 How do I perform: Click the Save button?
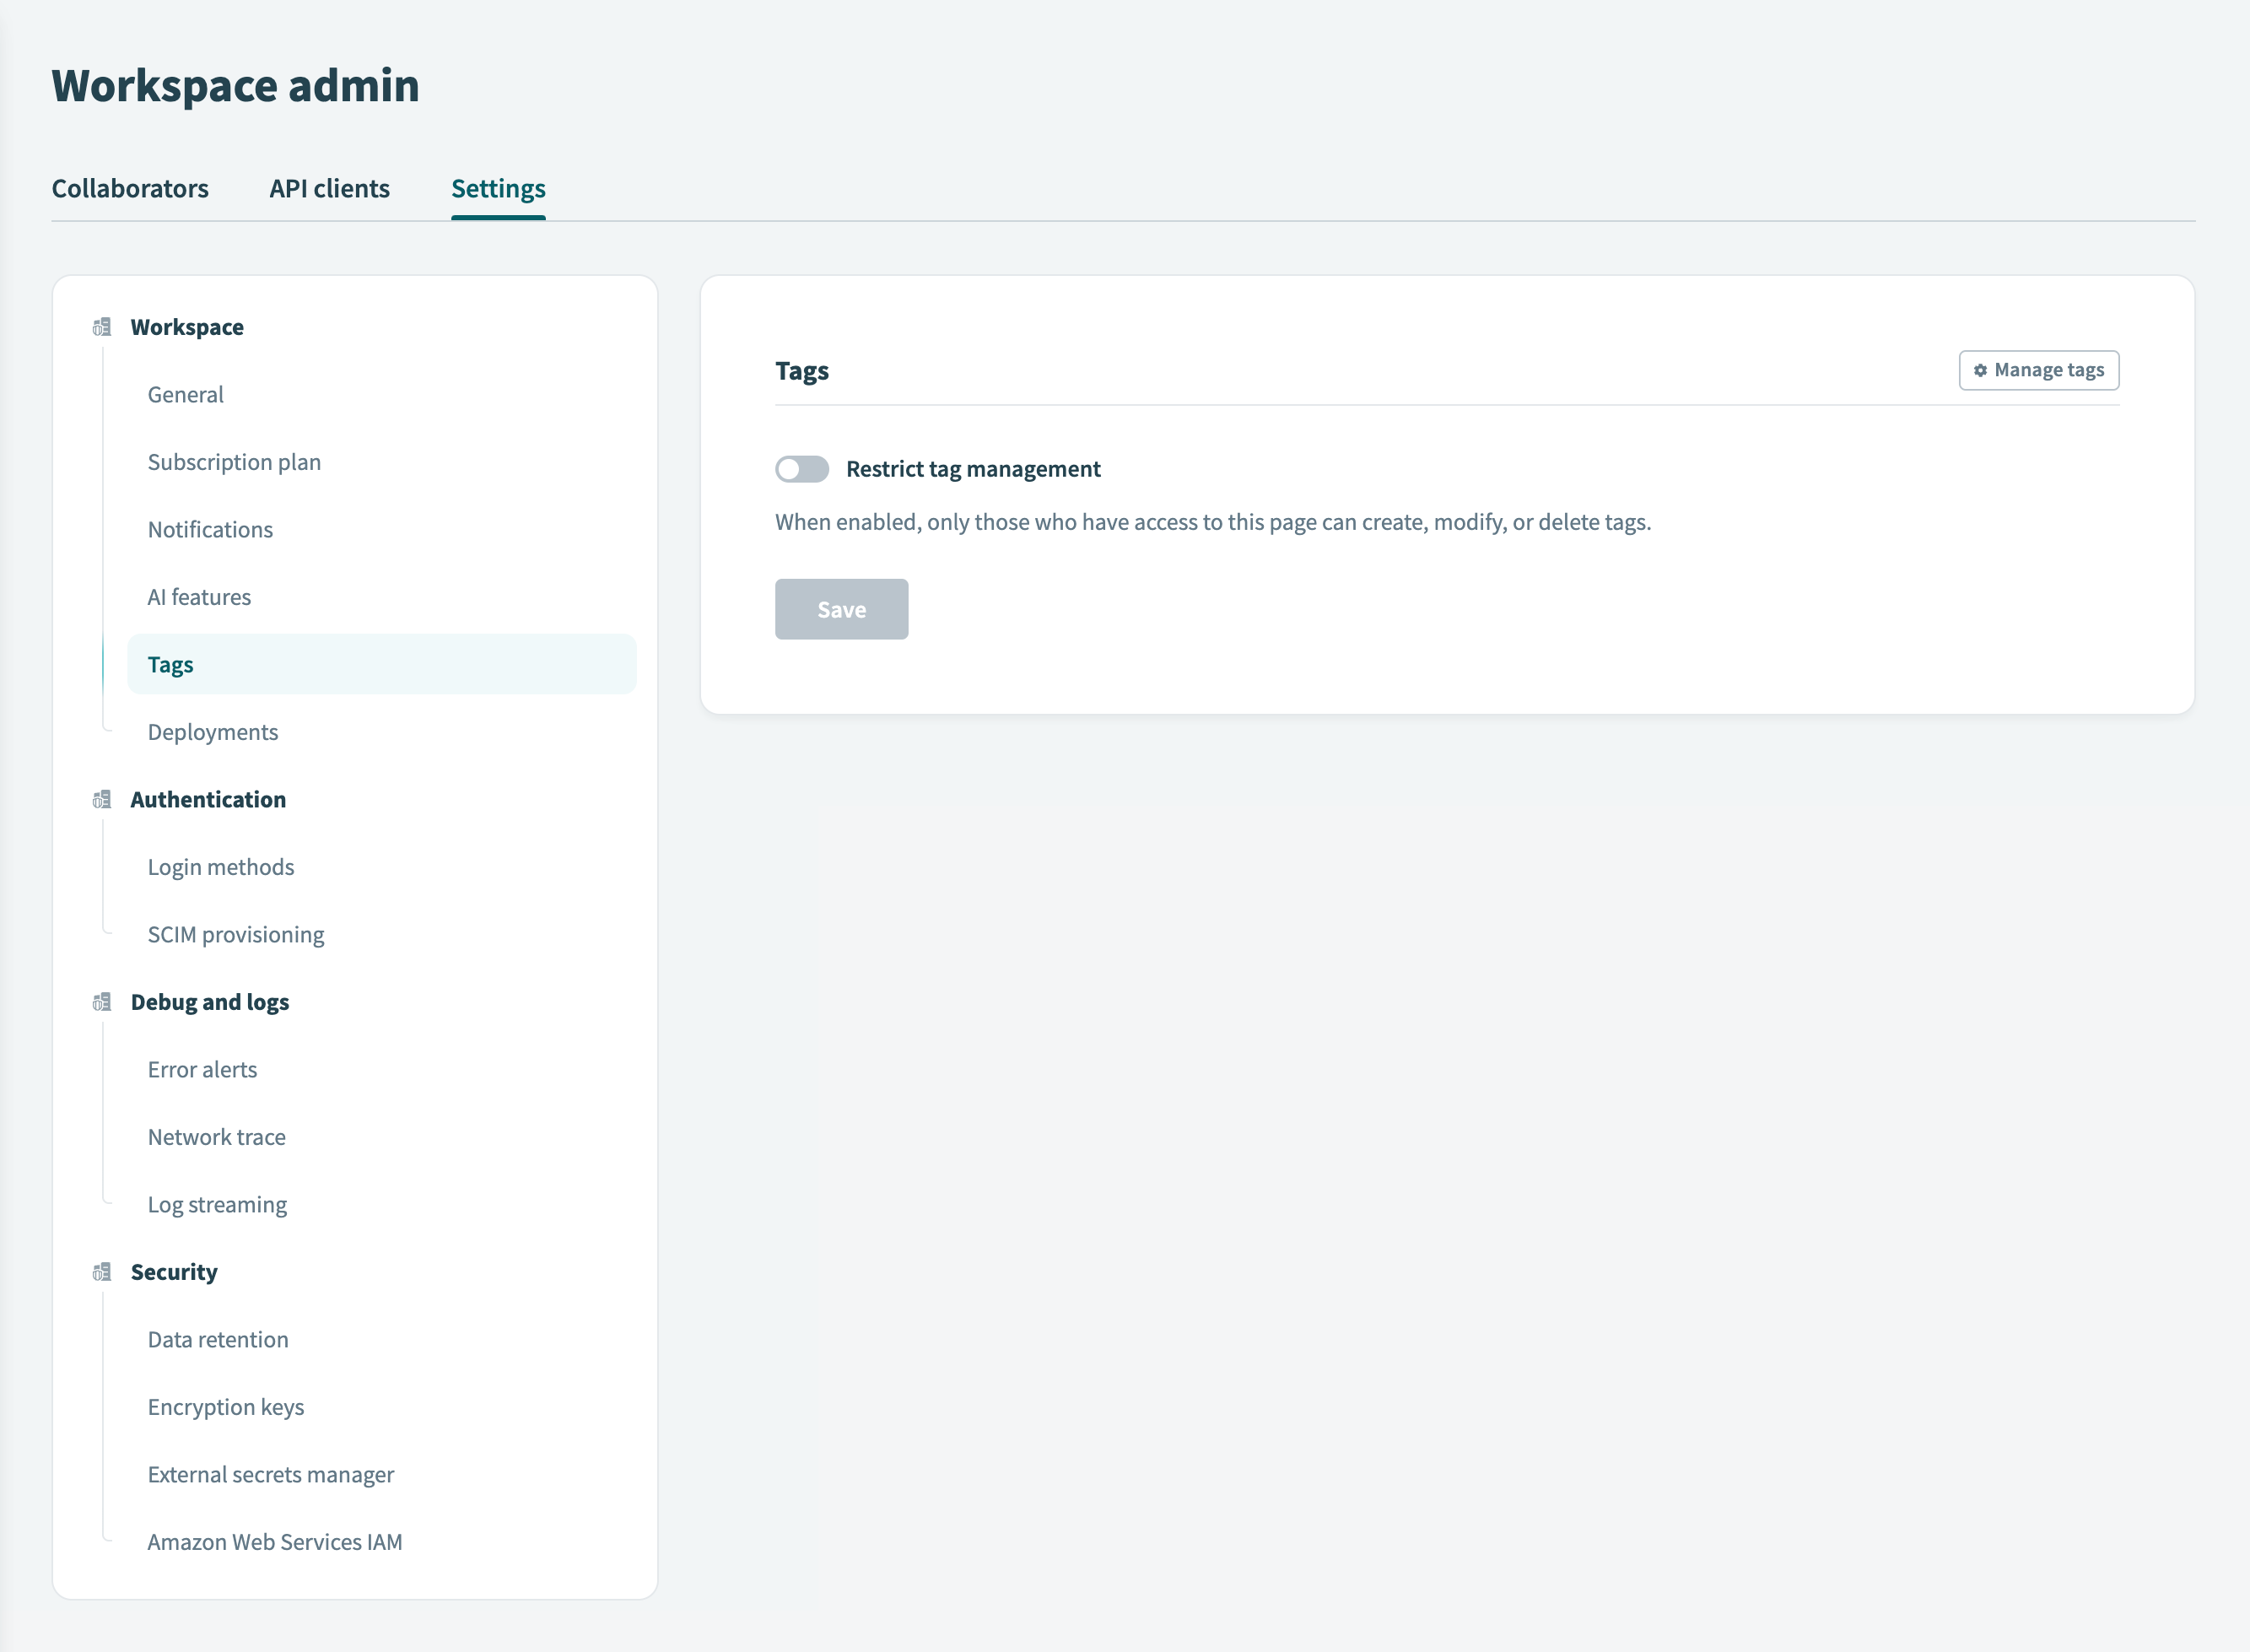tap(841, 608)
